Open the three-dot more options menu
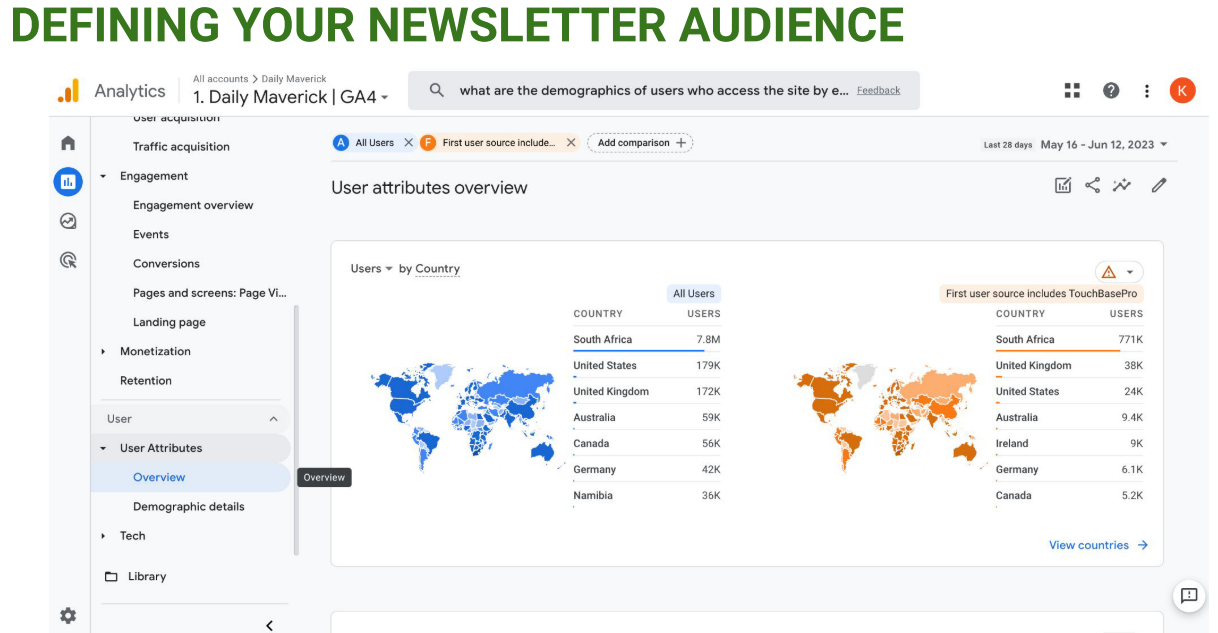The width and height of the screenshot is (1218, 633). [1146, 91]
